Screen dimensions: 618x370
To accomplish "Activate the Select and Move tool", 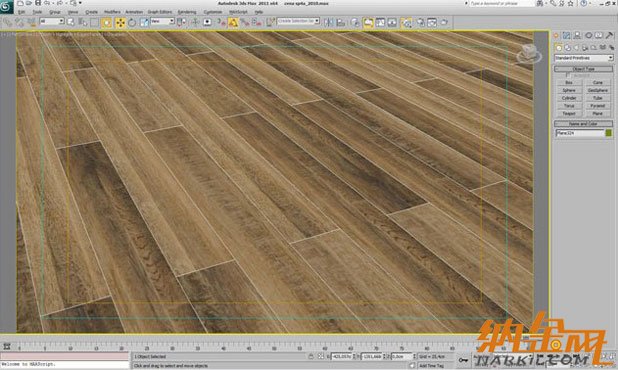I will coord(120,22).
